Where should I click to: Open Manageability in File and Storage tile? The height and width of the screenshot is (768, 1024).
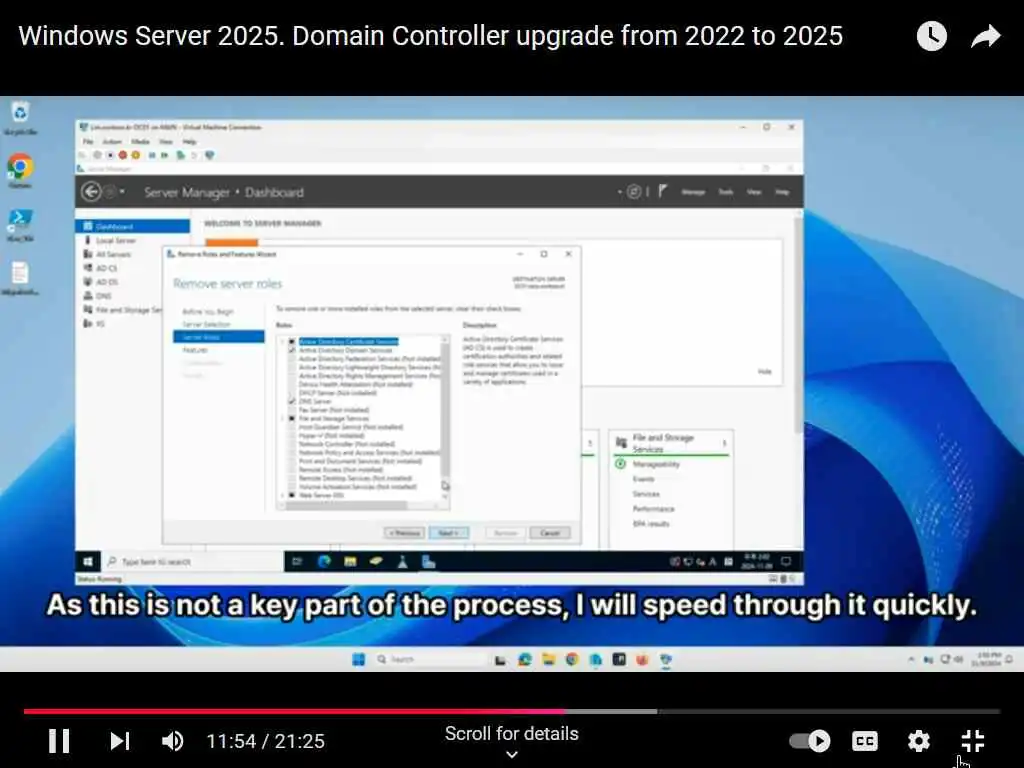tap(656, 464)
